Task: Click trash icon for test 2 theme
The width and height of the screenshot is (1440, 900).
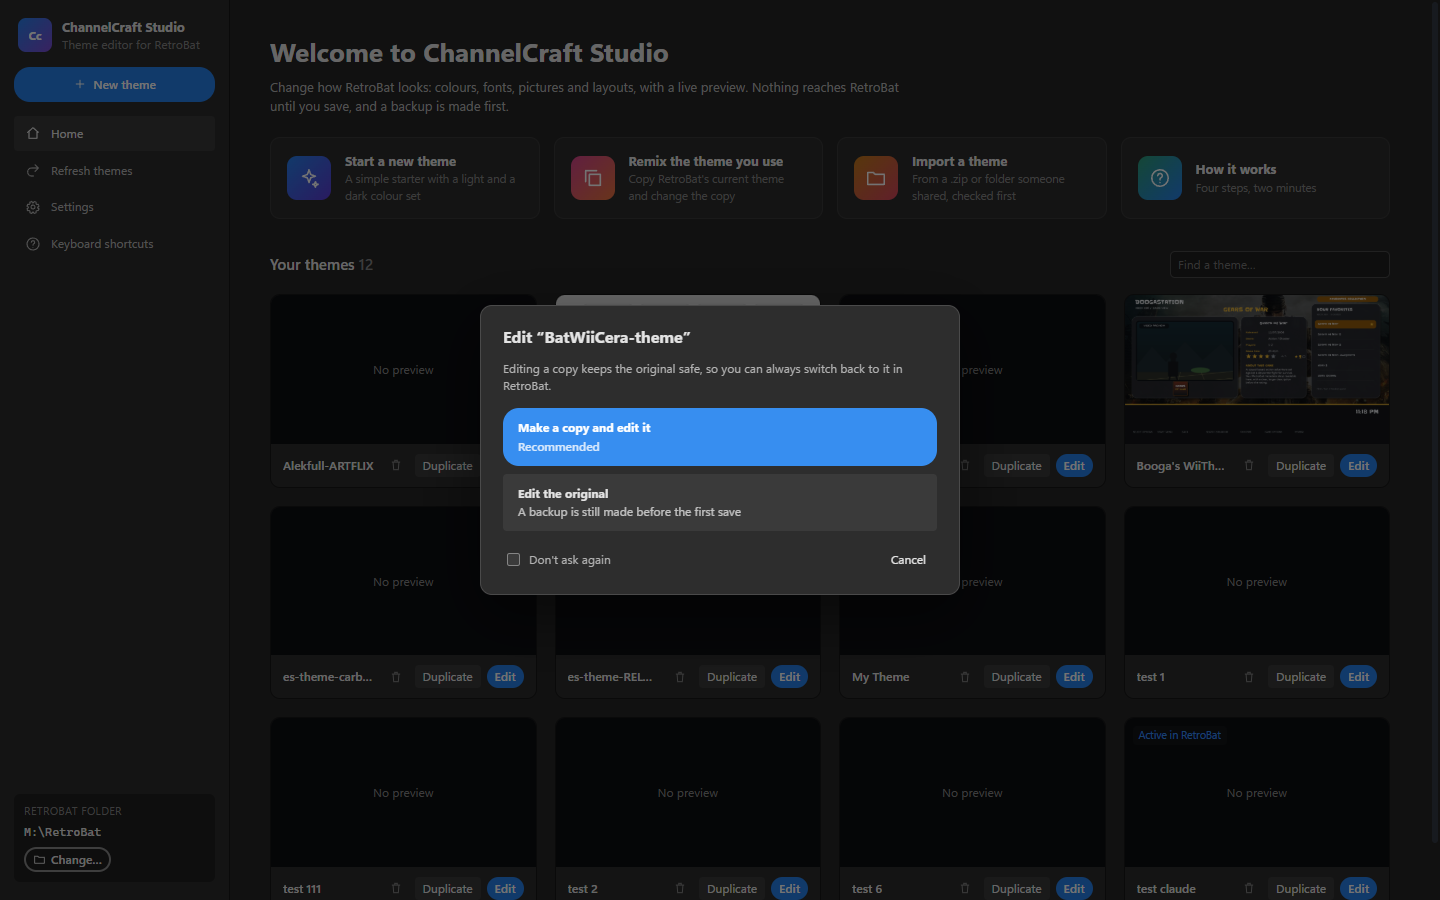Action: point(680,889)
